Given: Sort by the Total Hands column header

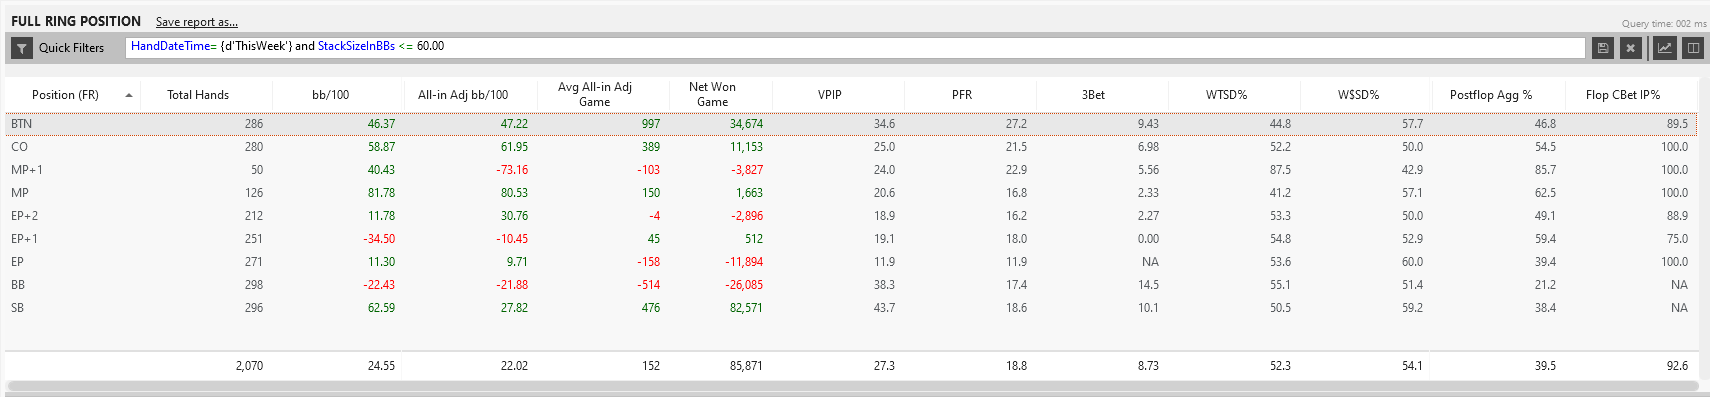Looking at the screenshot, I should (198, 95).
